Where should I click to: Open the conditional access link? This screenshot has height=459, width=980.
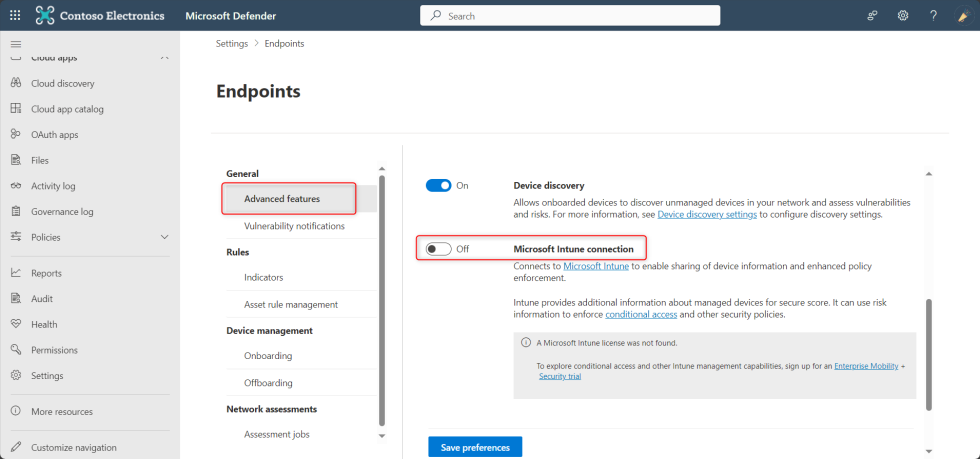coord(641,315)
